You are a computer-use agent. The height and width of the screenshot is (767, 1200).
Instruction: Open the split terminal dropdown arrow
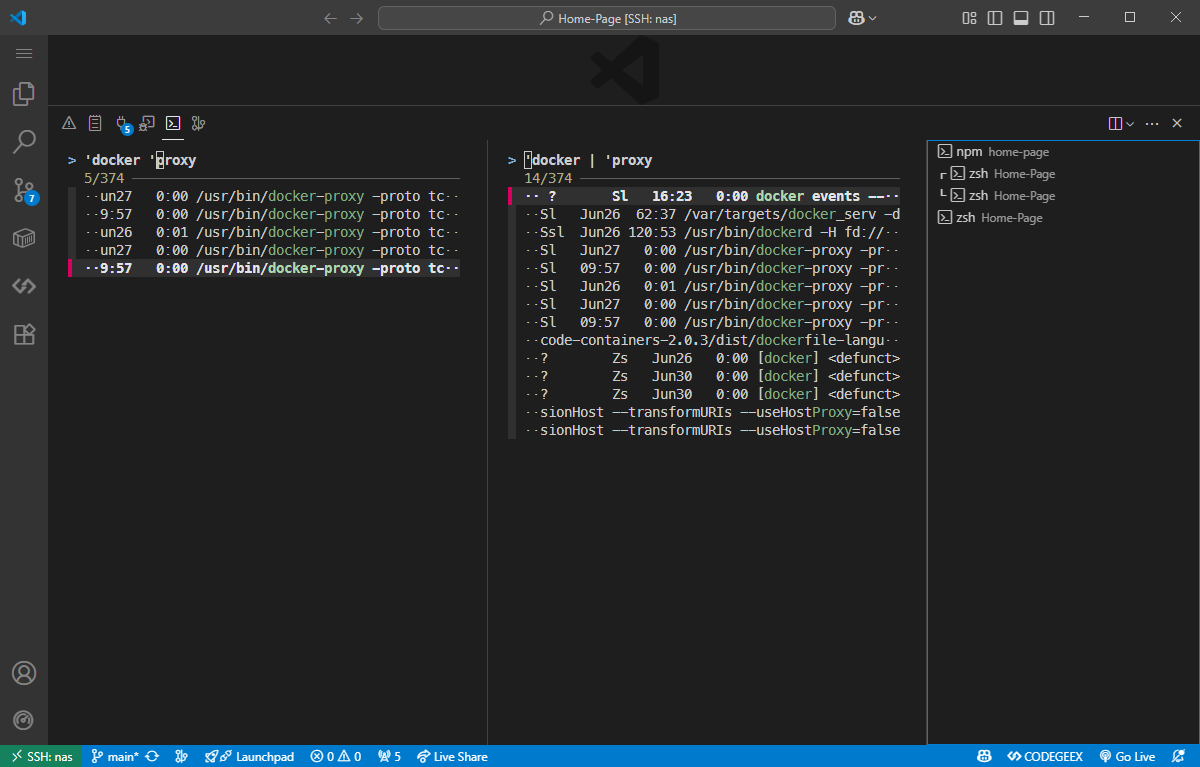pos(1130,123)
